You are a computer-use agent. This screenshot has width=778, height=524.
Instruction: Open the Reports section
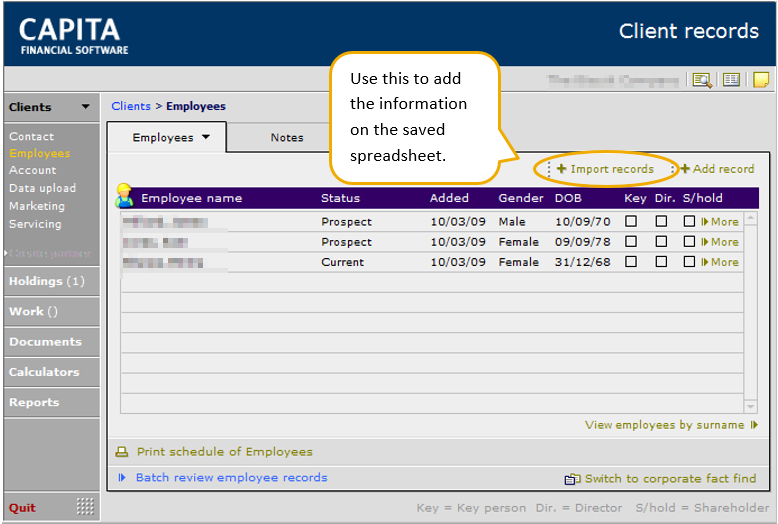point(52,402)
